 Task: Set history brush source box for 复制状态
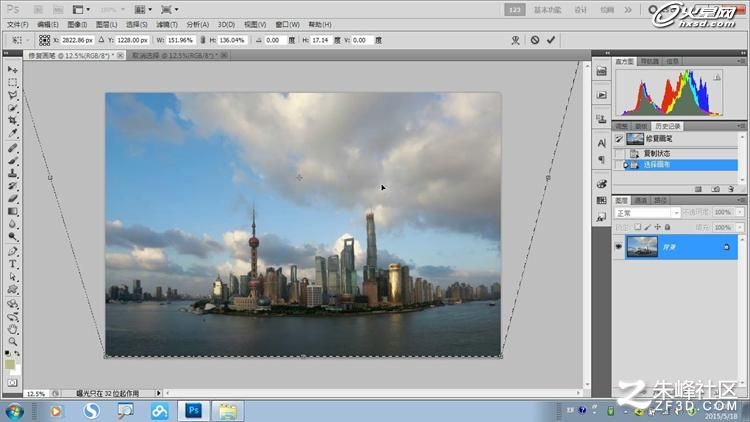click(x=619, y=154)
